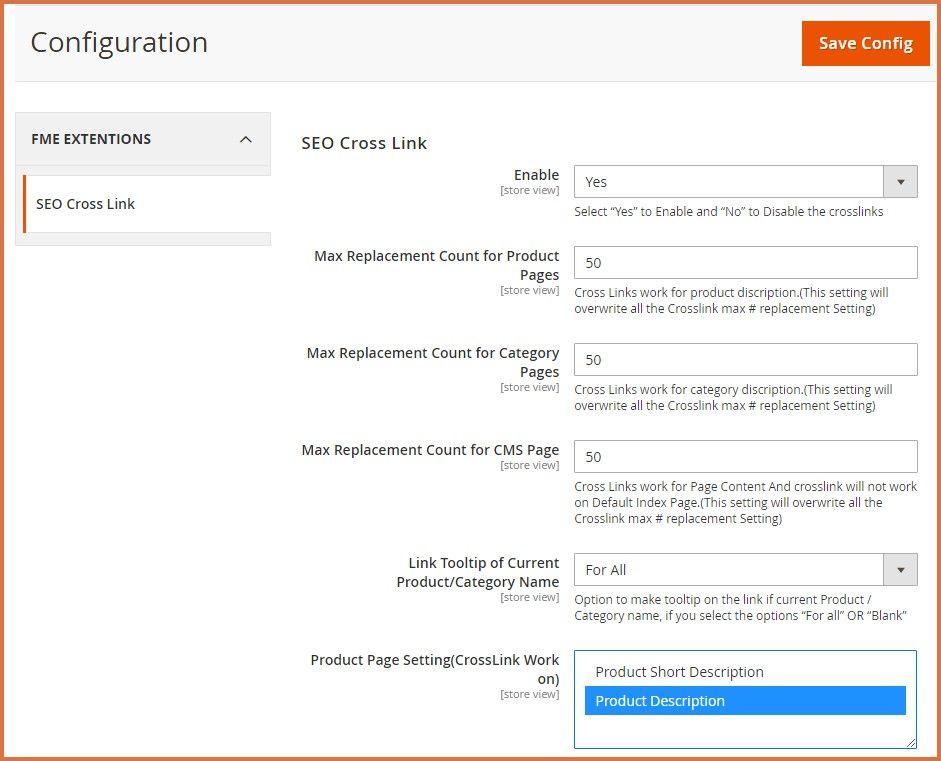The width and height of the screenshot is (941, 761).
Task: Click the FME EXTENTIONS section header text
Action: [91, 139]
